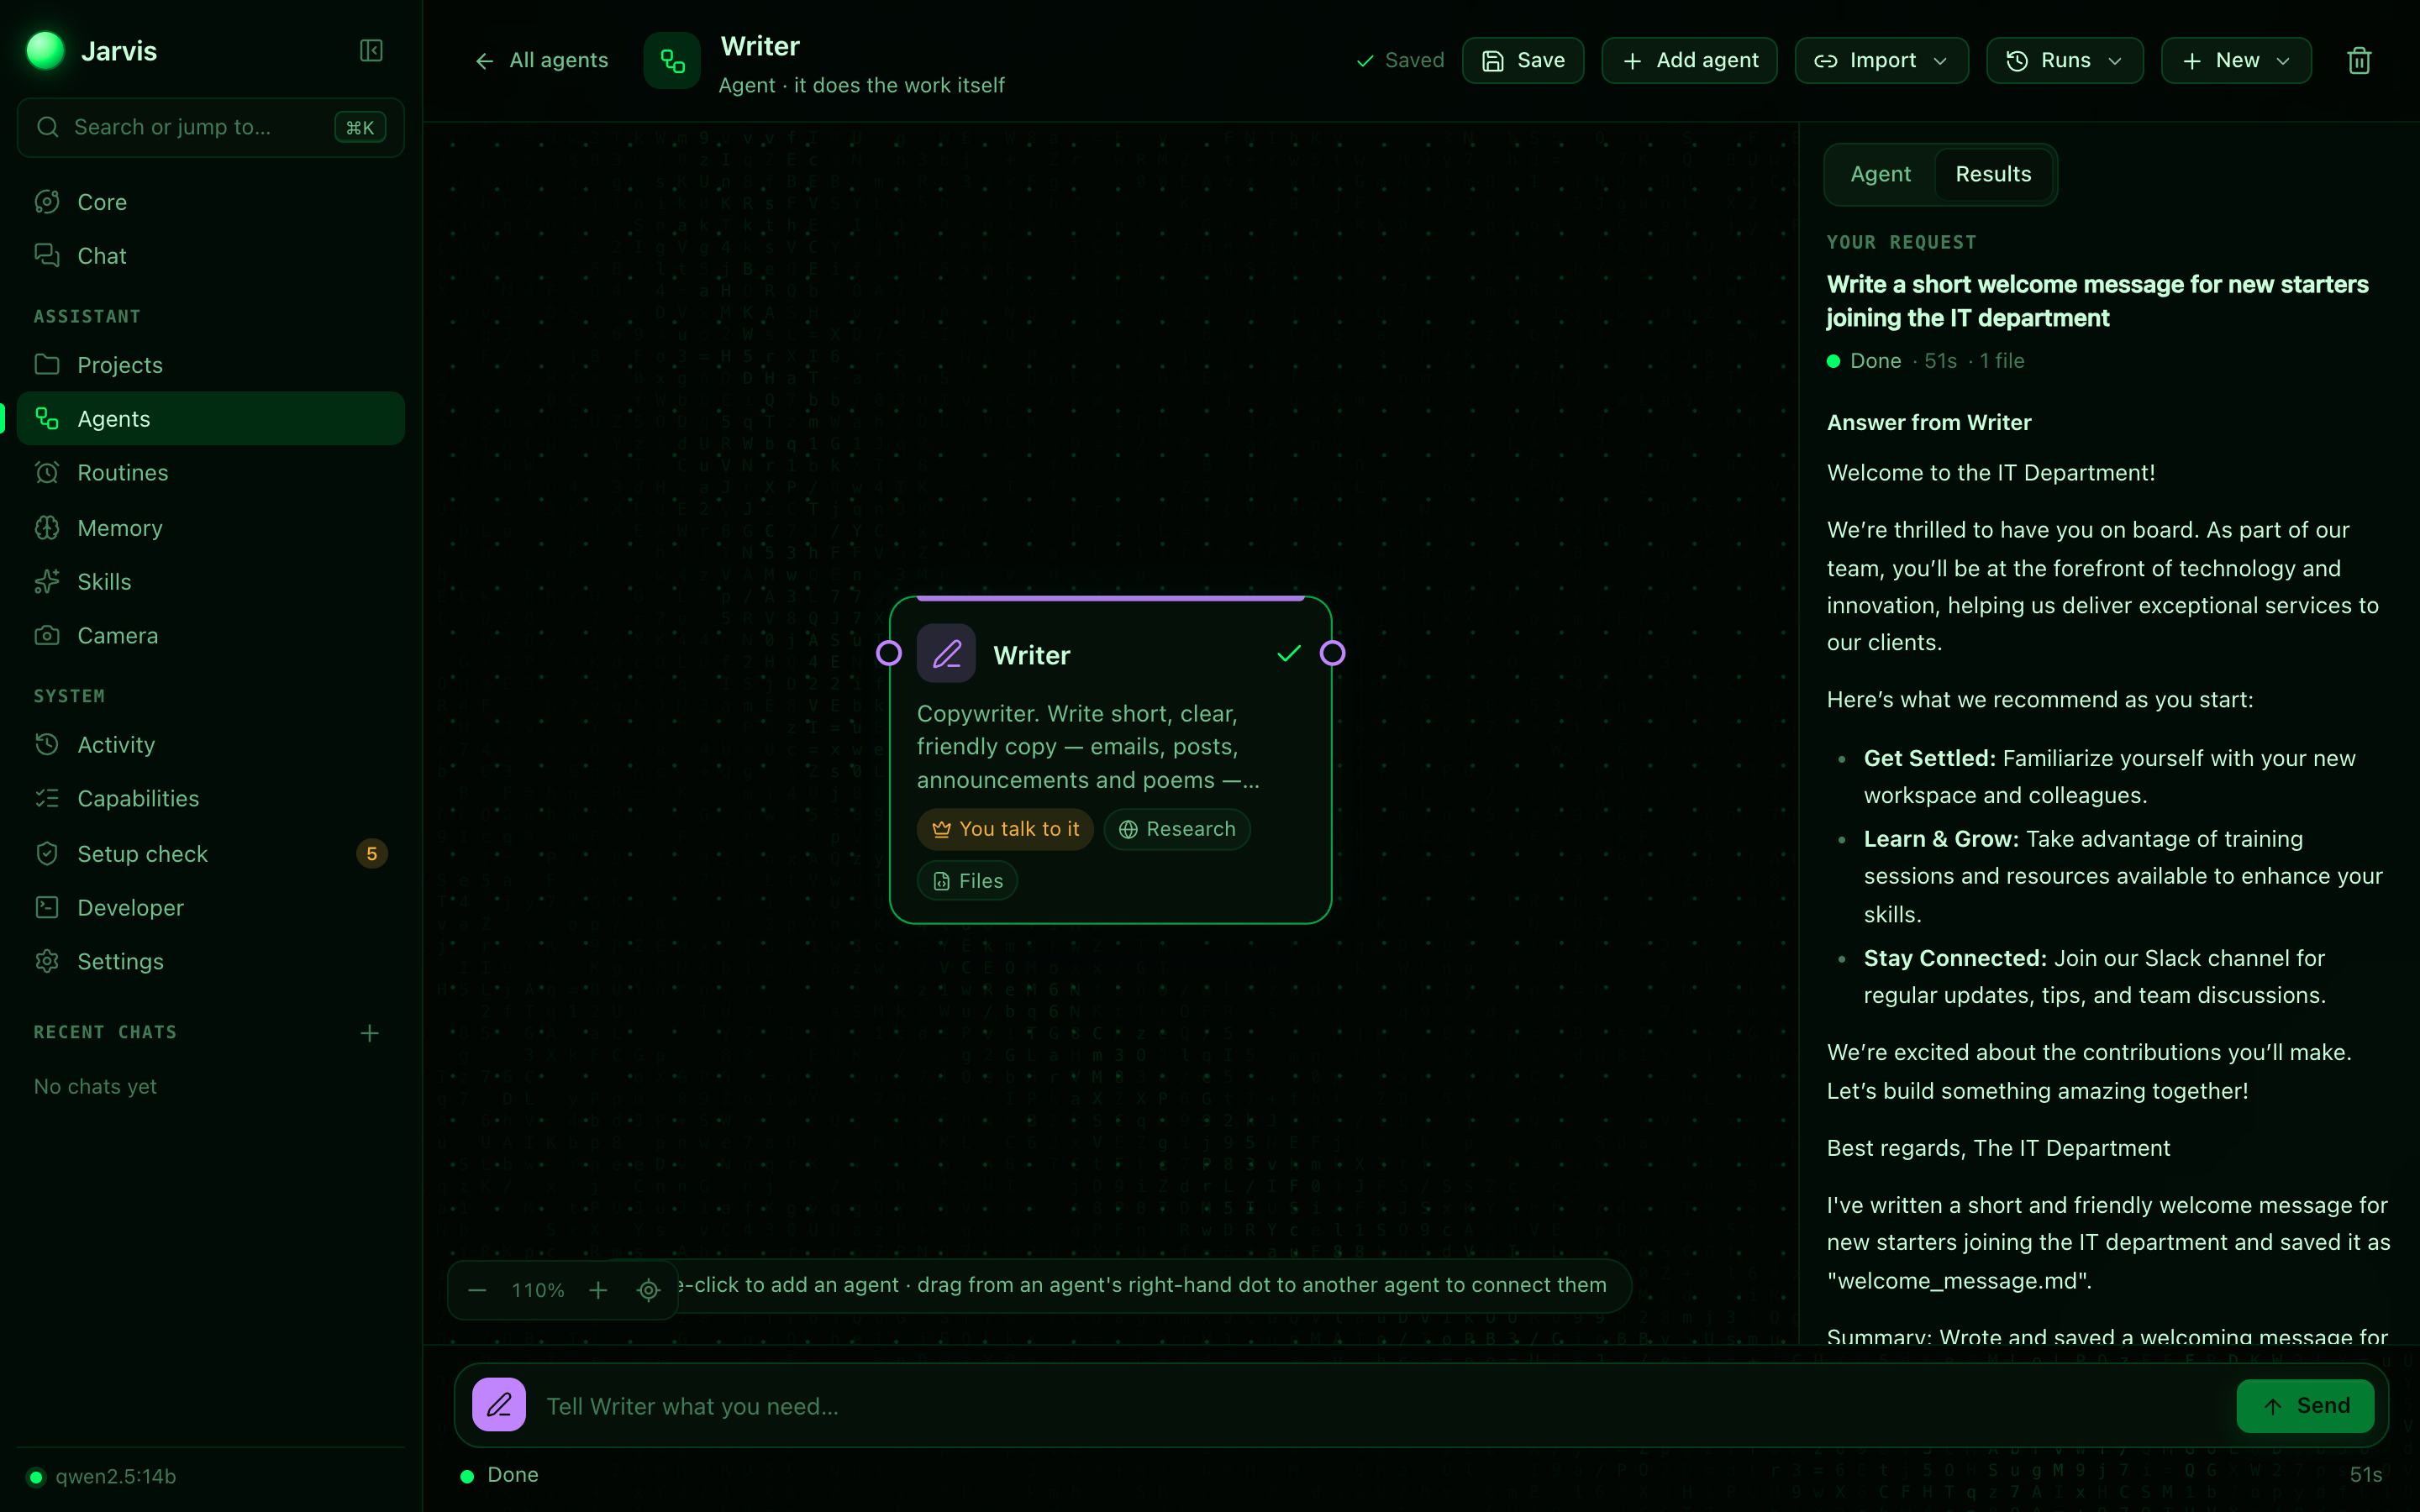Click the pencil icon on Writer node
This screenshot has width=2420, height=1512.
(946, 654)
